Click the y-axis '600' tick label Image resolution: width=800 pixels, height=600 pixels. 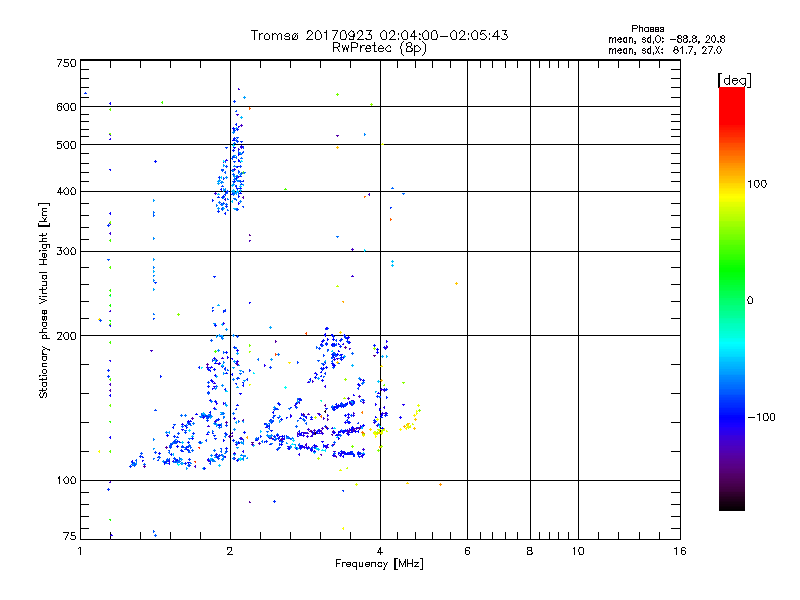click(x=66, y=107)
